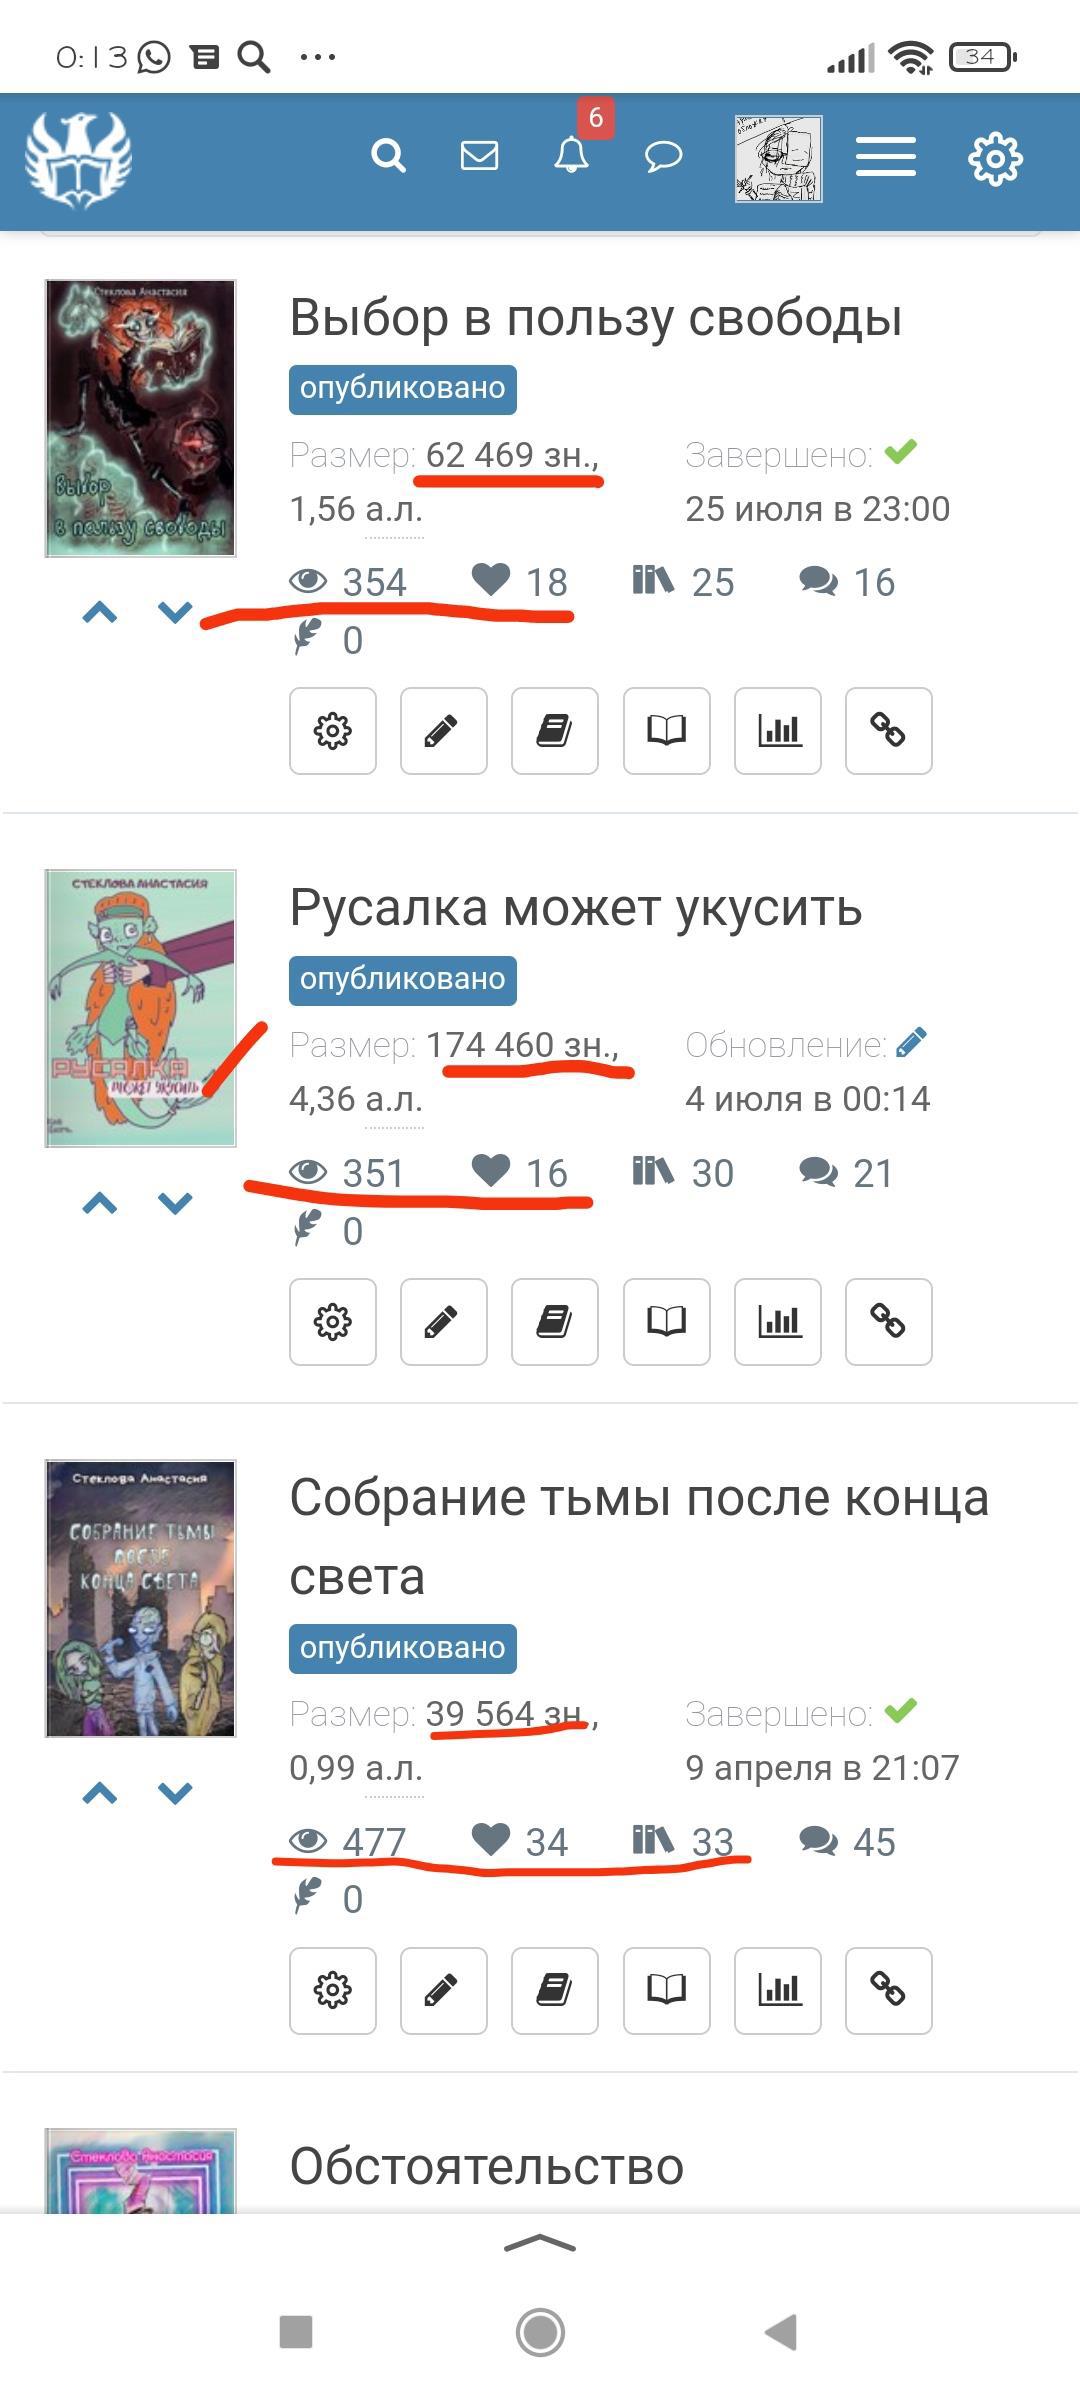1080x2400 pixels.
Task: Click the update pencil next to Обновление
Action: click(x=911, y=1043)
